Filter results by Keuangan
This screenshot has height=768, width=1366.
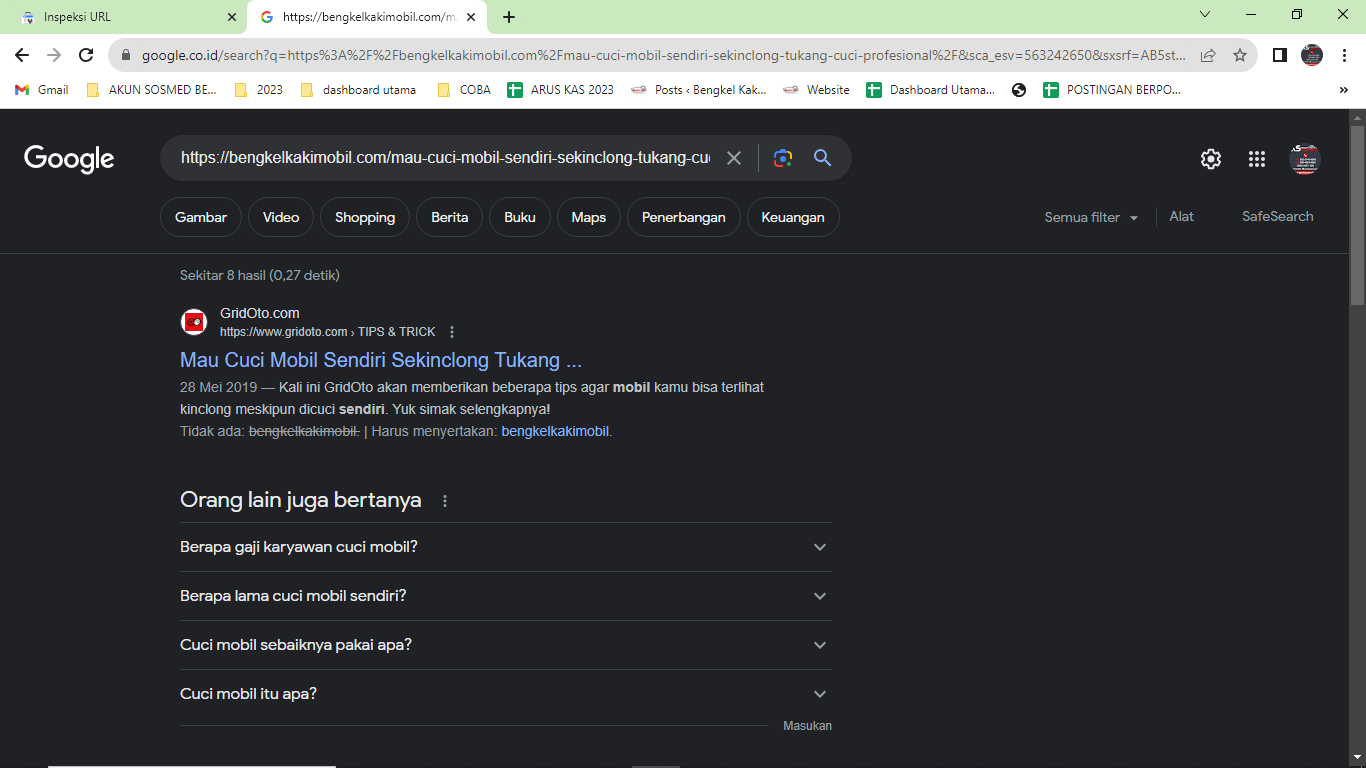pyautogui.click(x=793, y=217)
